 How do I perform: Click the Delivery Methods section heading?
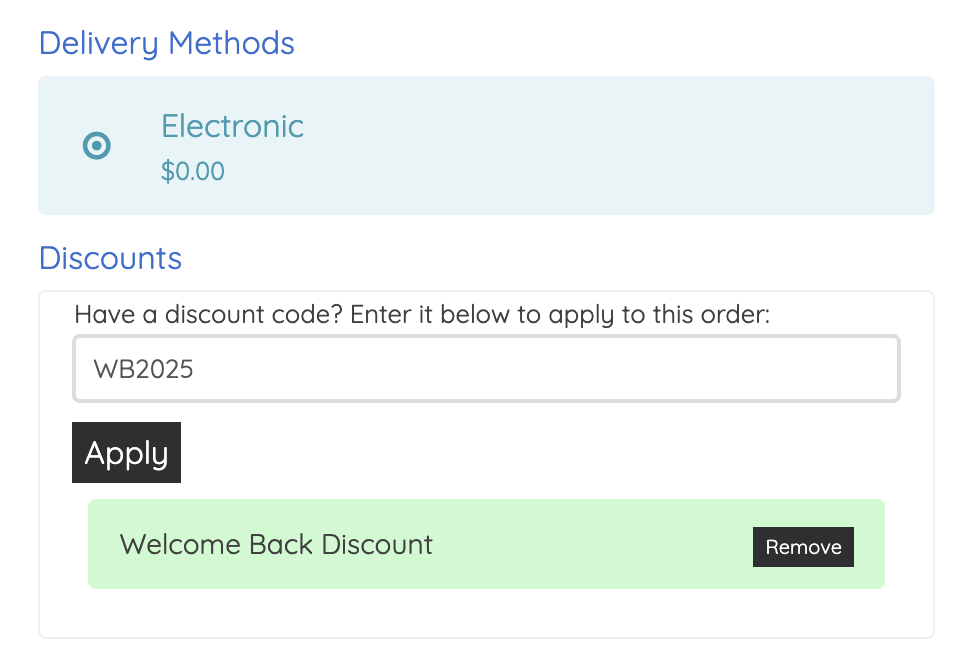pos(166,44)
